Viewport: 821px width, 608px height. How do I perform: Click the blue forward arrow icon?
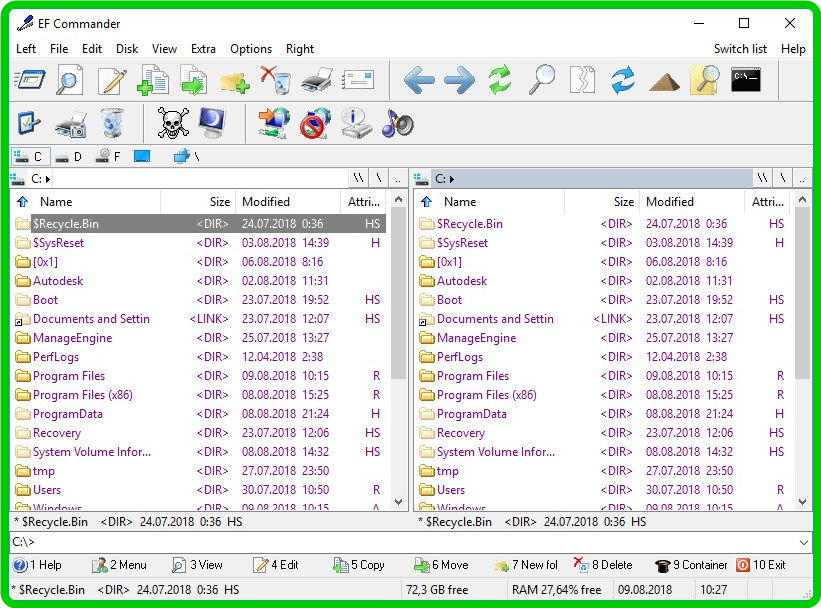(x=460, y=80)
